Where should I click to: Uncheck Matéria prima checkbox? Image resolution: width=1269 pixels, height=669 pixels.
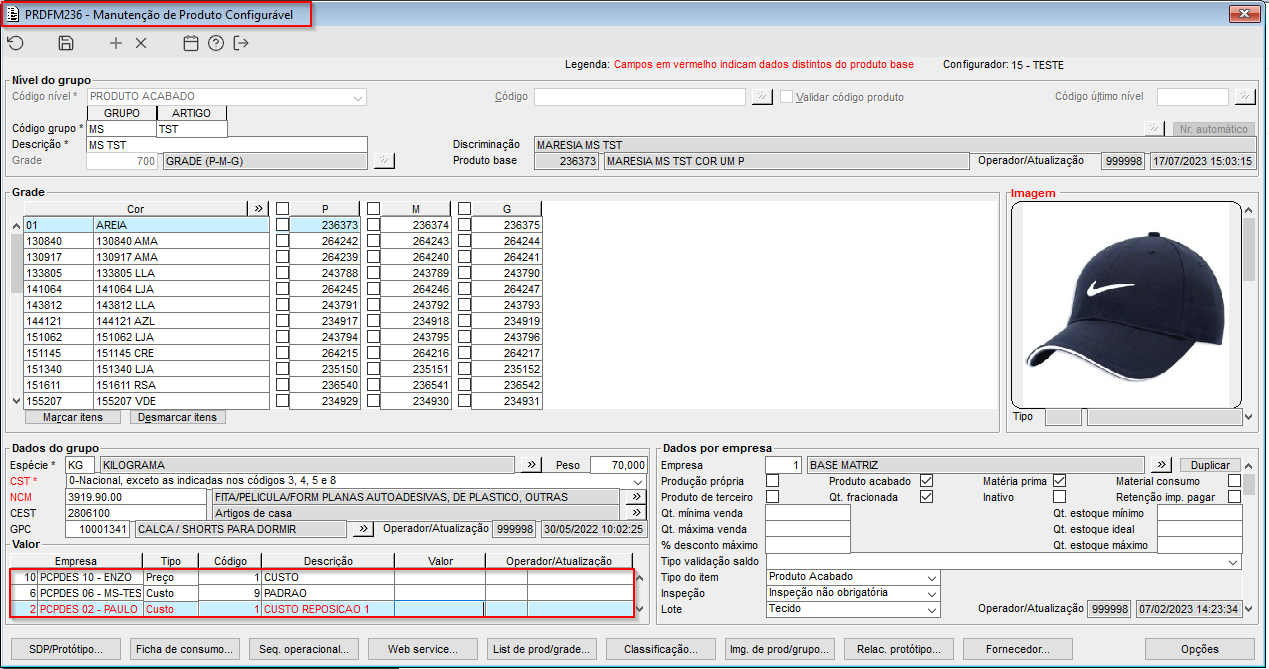click(1060, 481)
